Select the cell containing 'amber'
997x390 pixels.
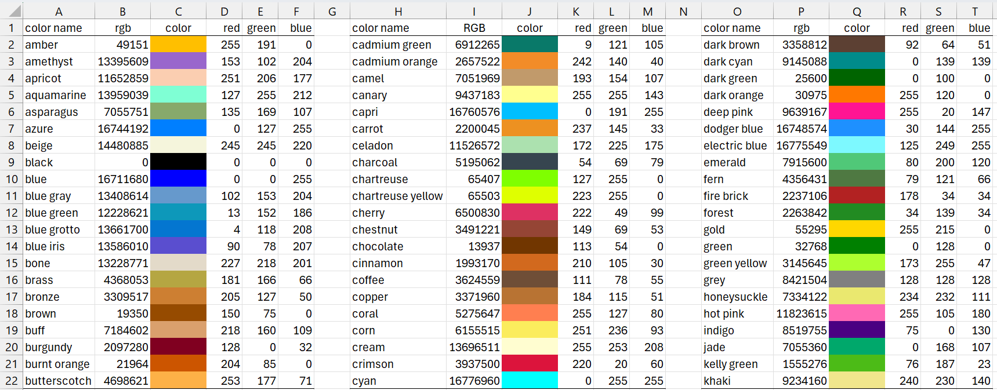58,45
